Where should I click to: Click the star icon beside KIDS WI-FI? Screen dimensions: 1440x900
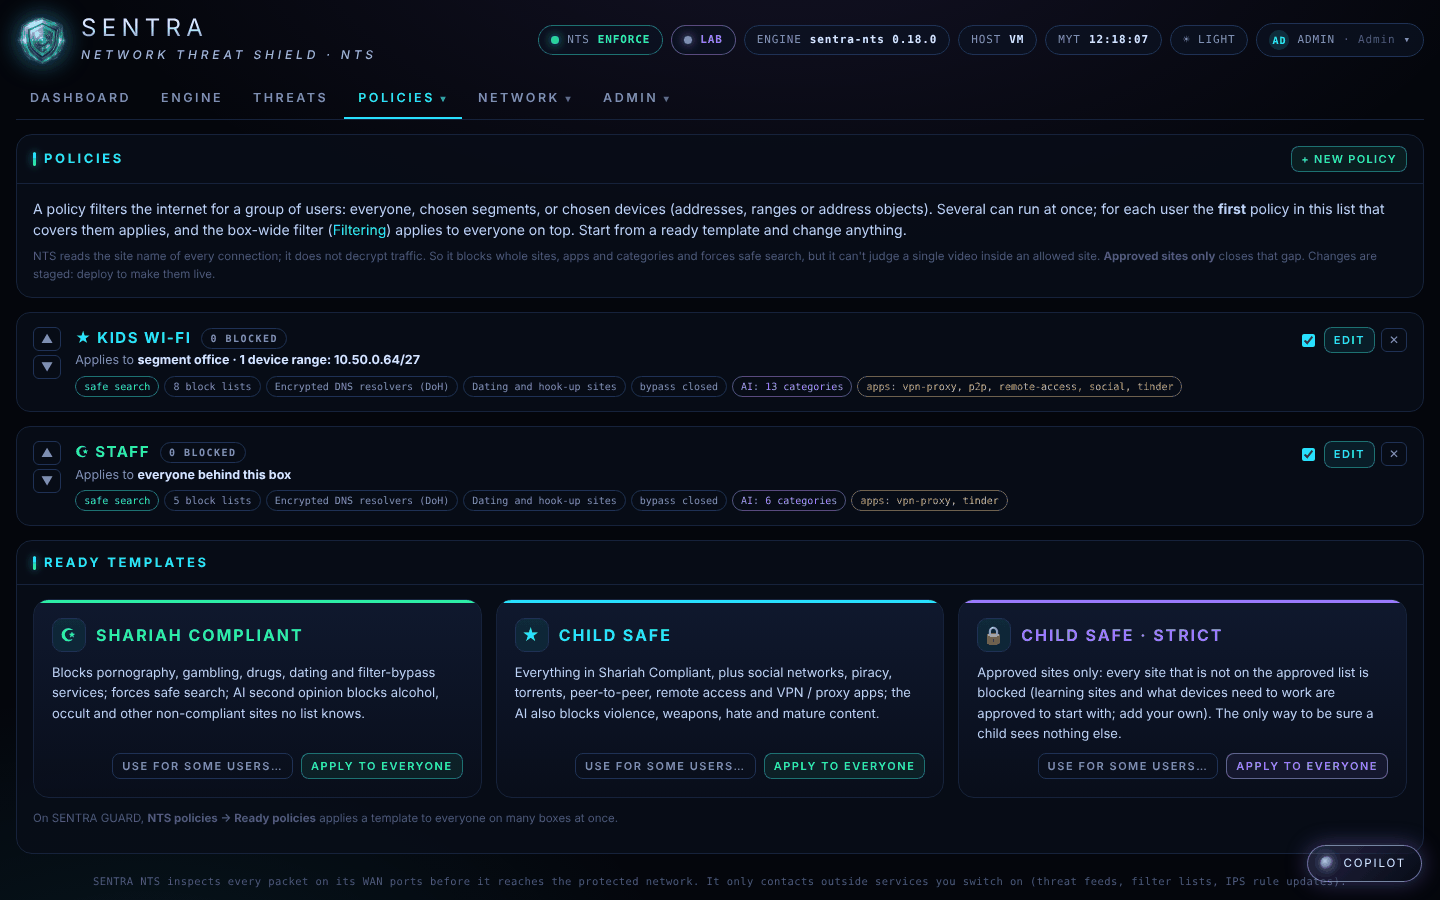pos(83,338)
